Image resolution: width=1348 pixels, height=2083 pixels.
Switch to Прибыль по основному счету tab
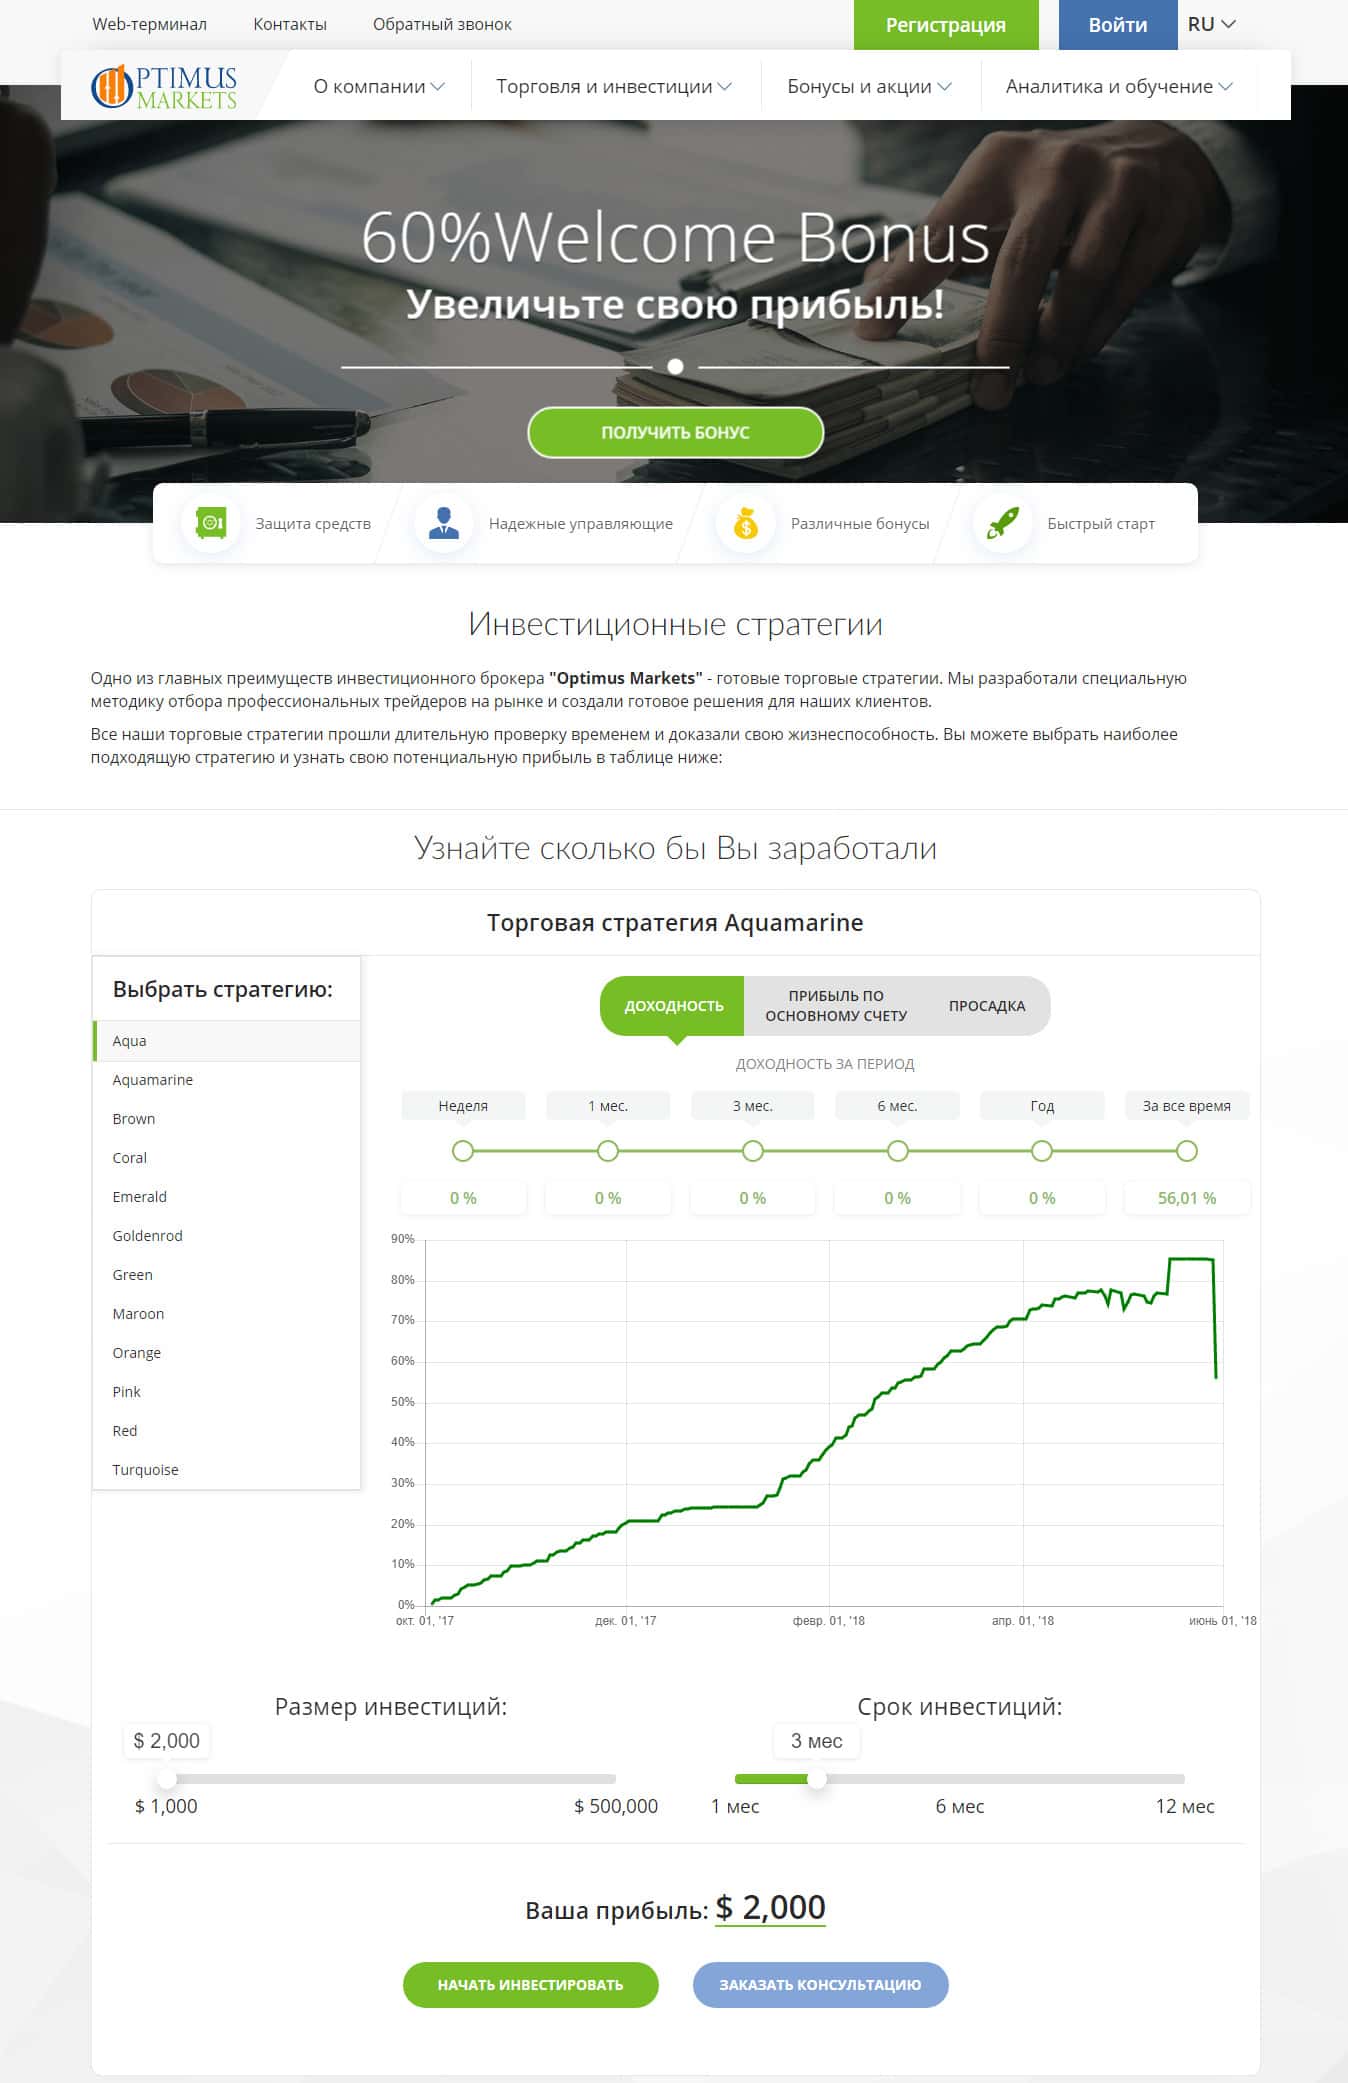coord(836,1006)
